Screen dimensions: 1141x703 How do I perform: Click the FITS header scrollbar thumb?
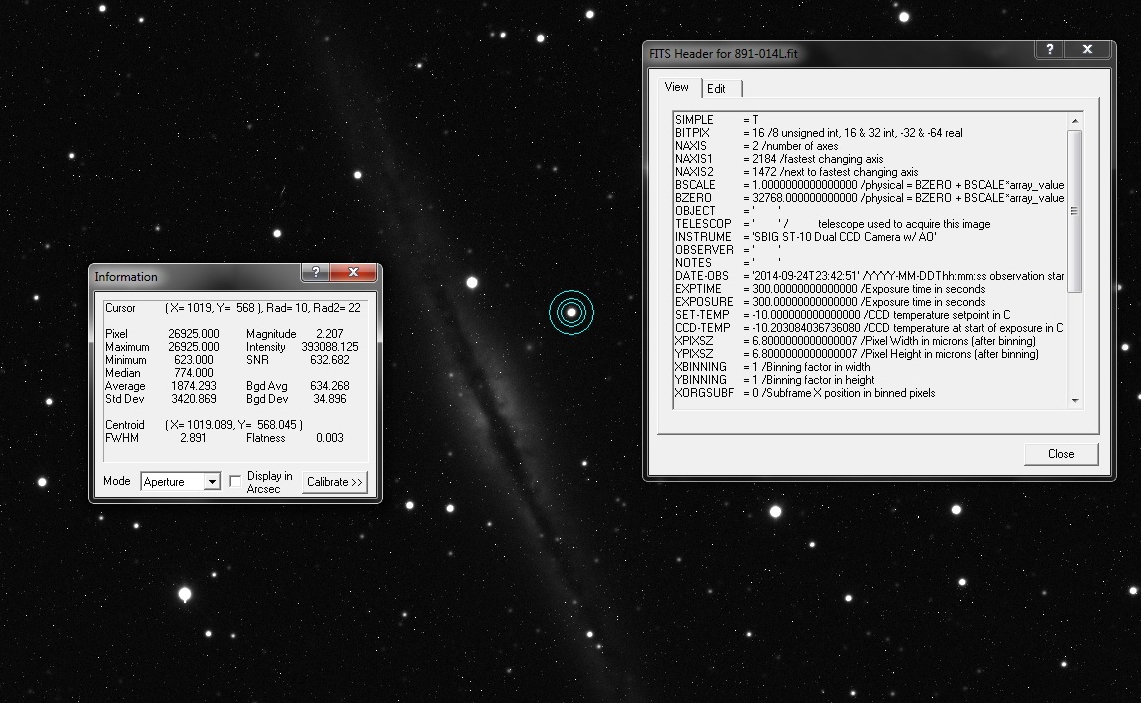pos(1075,211)
